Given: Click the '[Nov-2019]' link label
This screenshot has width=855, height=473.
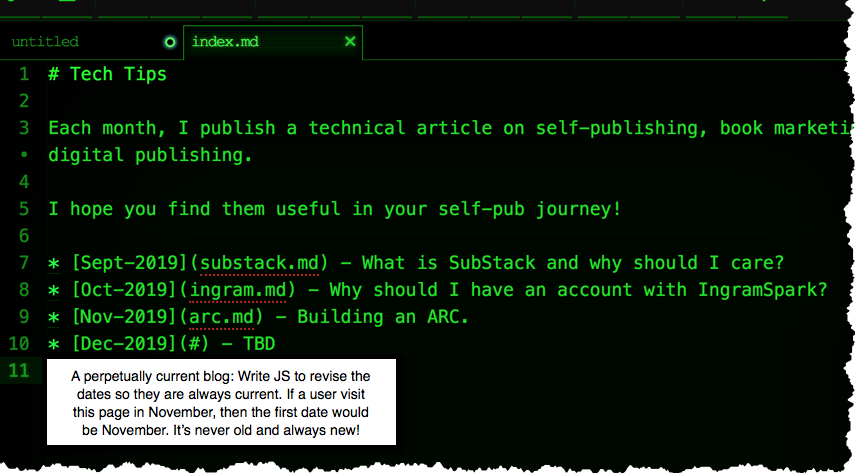Looking at the screenshot, I should tap(124, 317).
